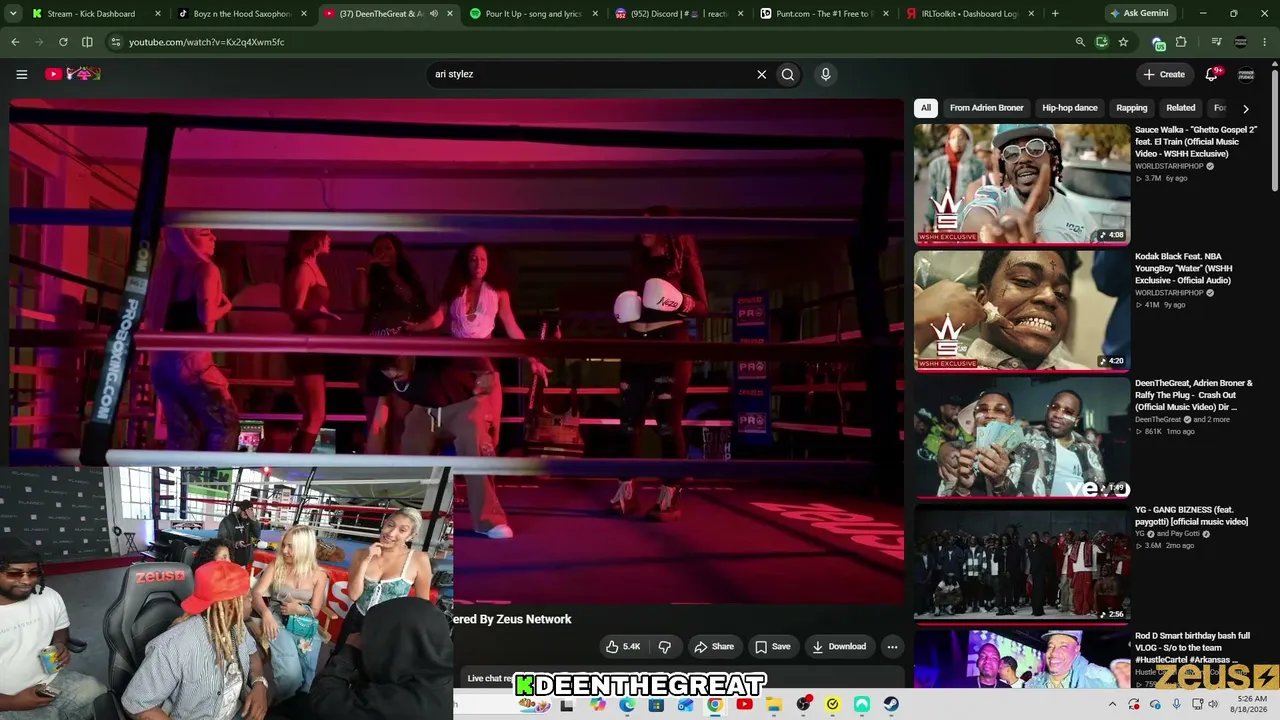The height and width of the screenshot is (720, 1280).
Task: Reload the current page
Action: click(63, 42)
